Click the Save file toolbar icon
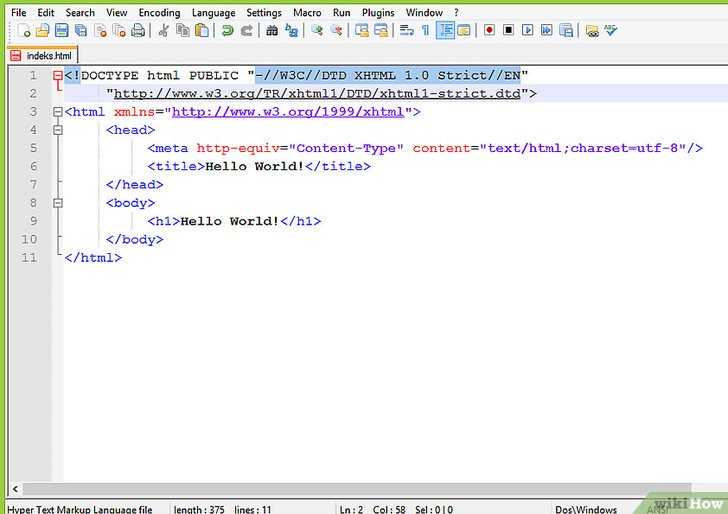Image resolution: width=728 pixels, height=514 pixels. pos(61,31)
